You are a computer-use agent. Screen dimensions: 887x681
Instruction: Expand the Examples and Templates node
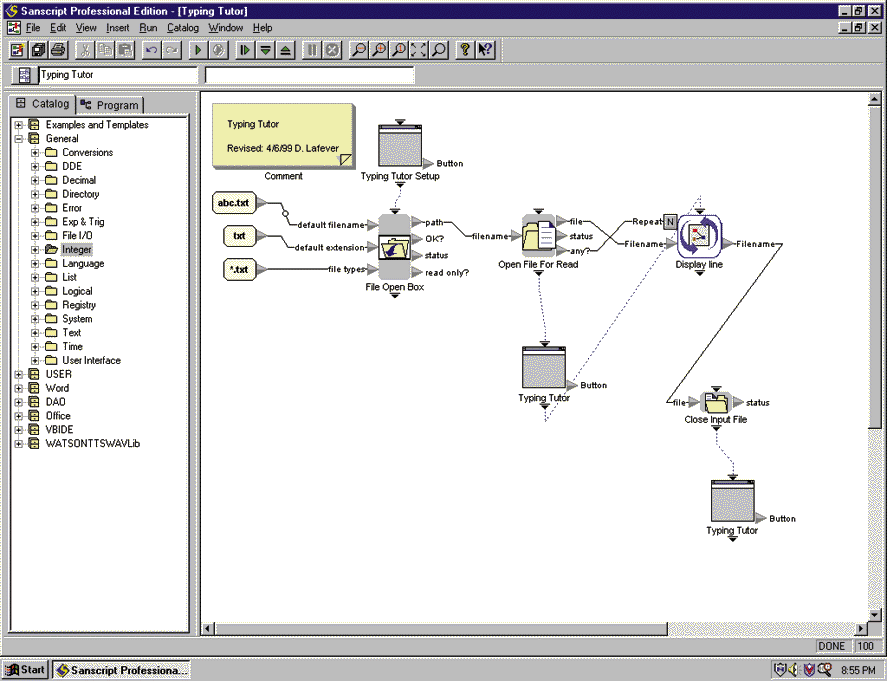[x=18, y=125]
